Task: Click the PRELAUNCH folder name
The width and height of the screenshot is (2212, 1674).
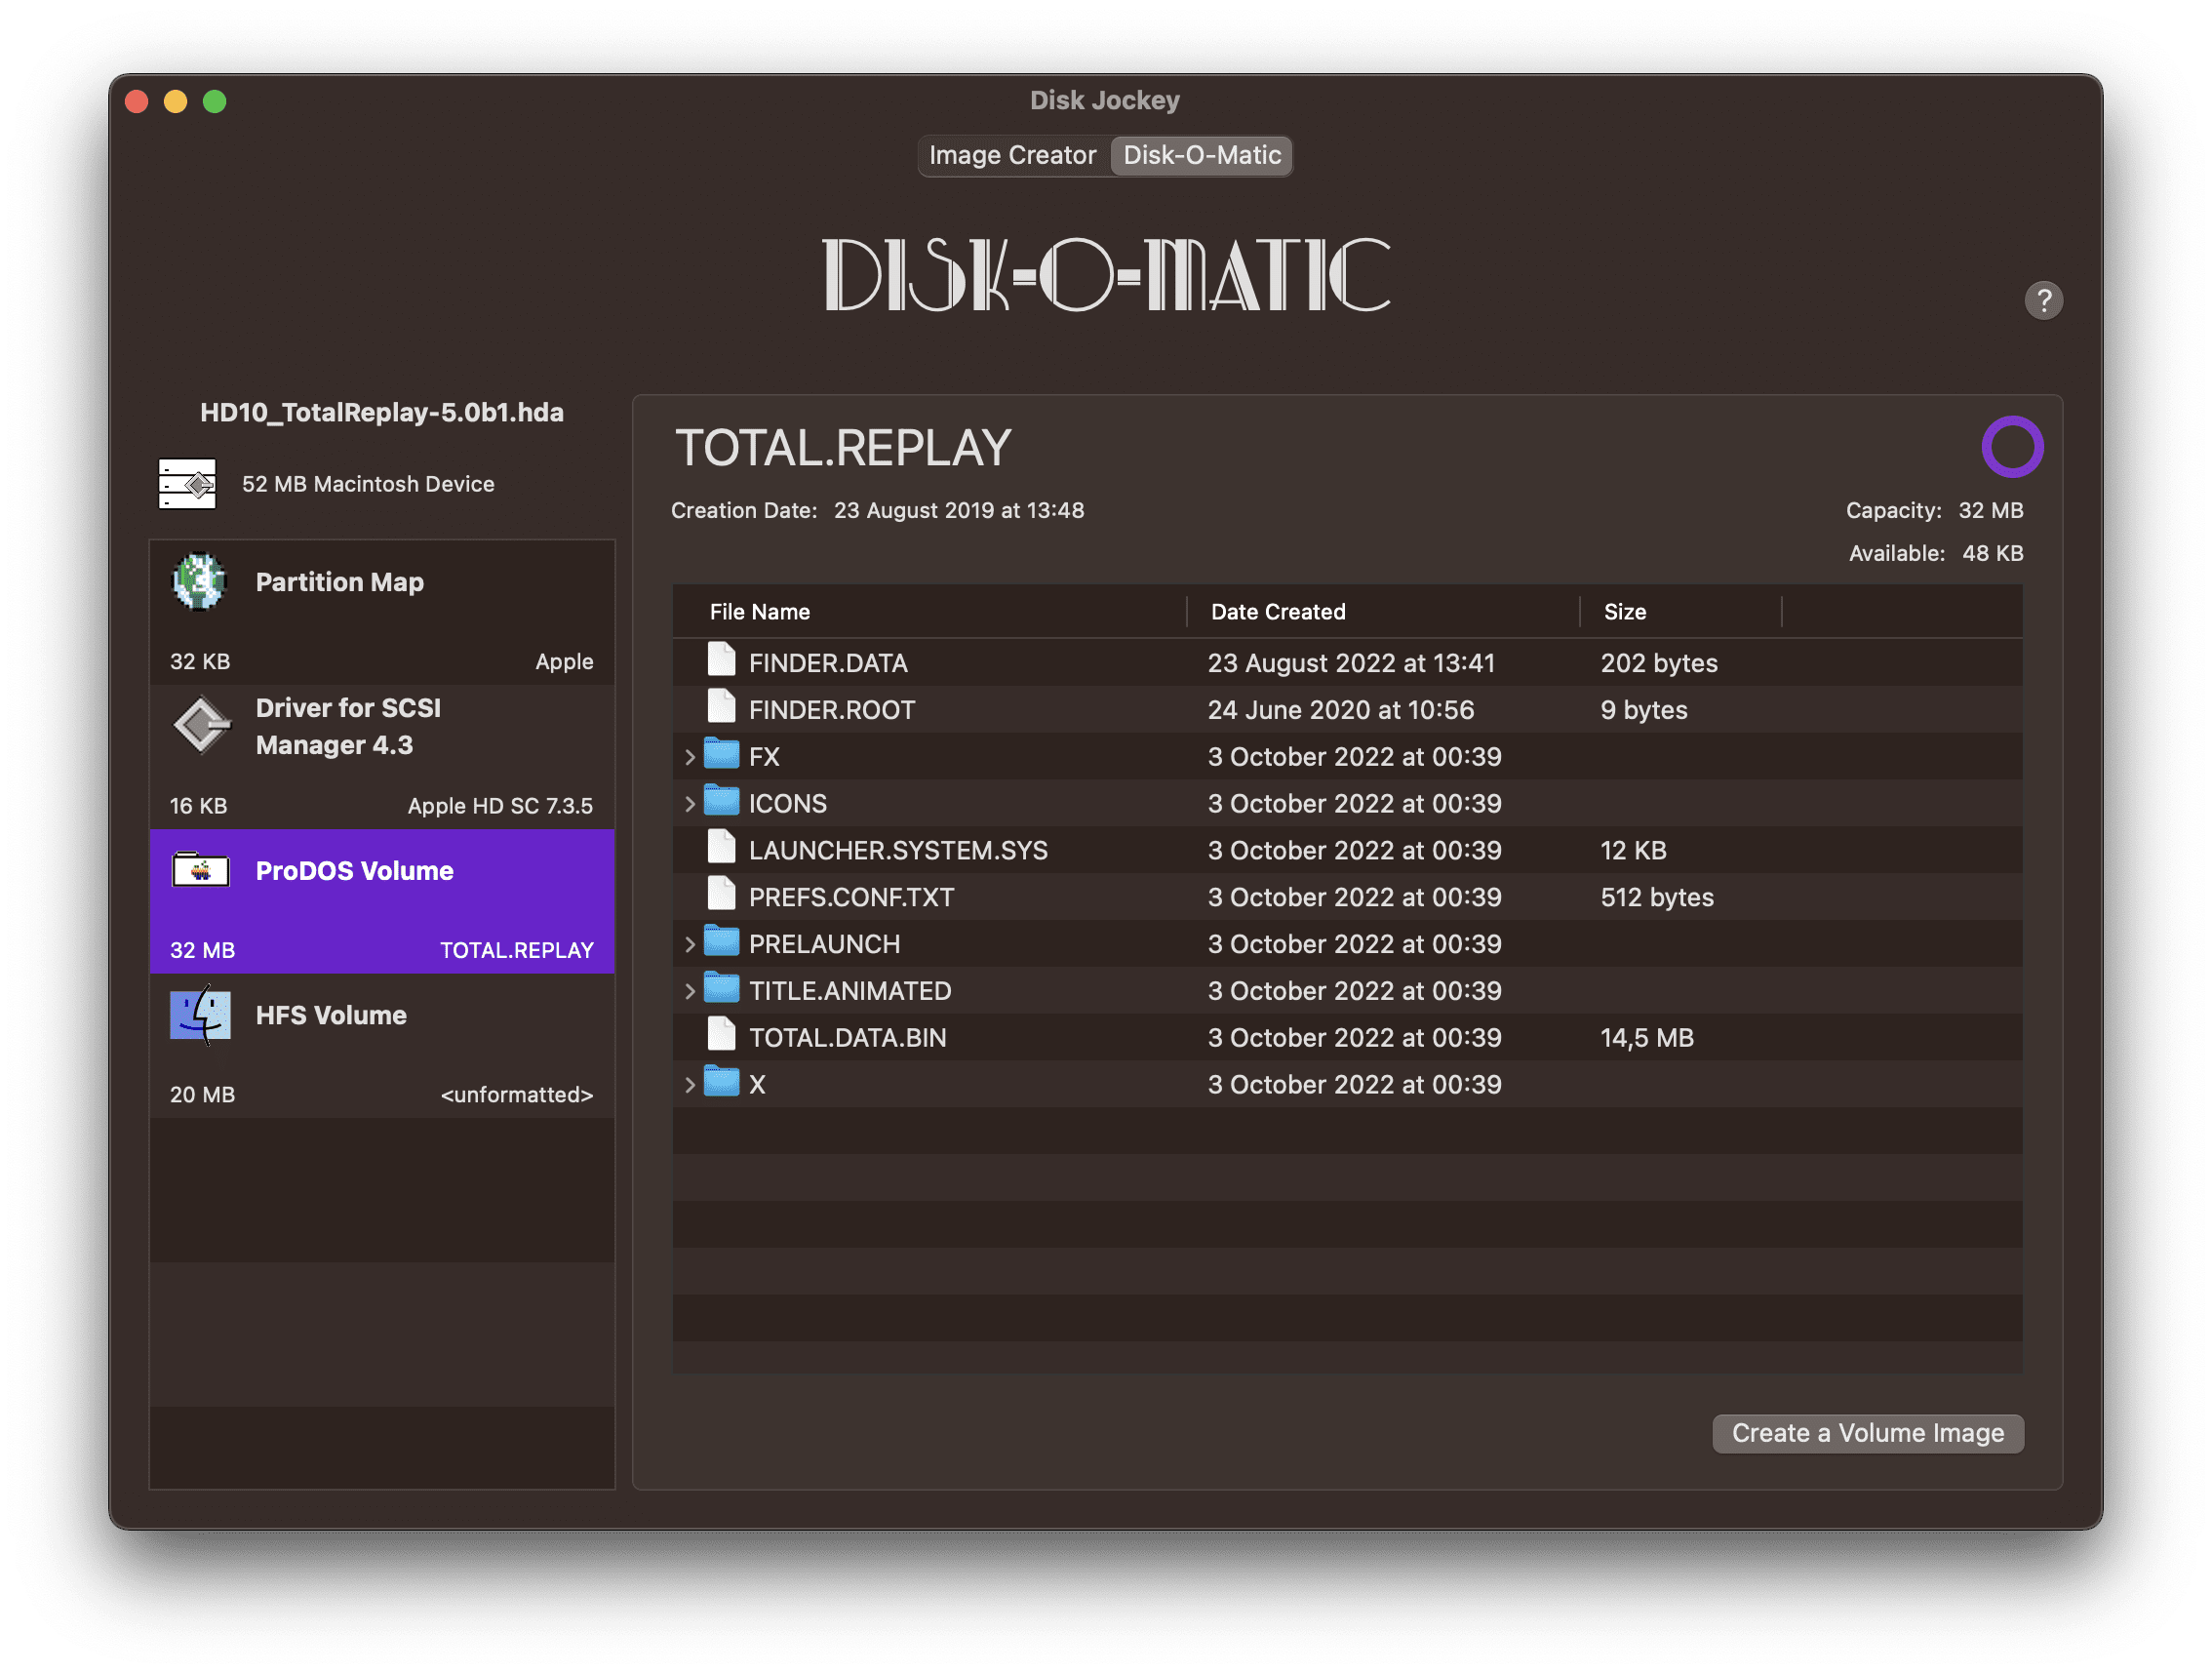Action: coord(824,944)
